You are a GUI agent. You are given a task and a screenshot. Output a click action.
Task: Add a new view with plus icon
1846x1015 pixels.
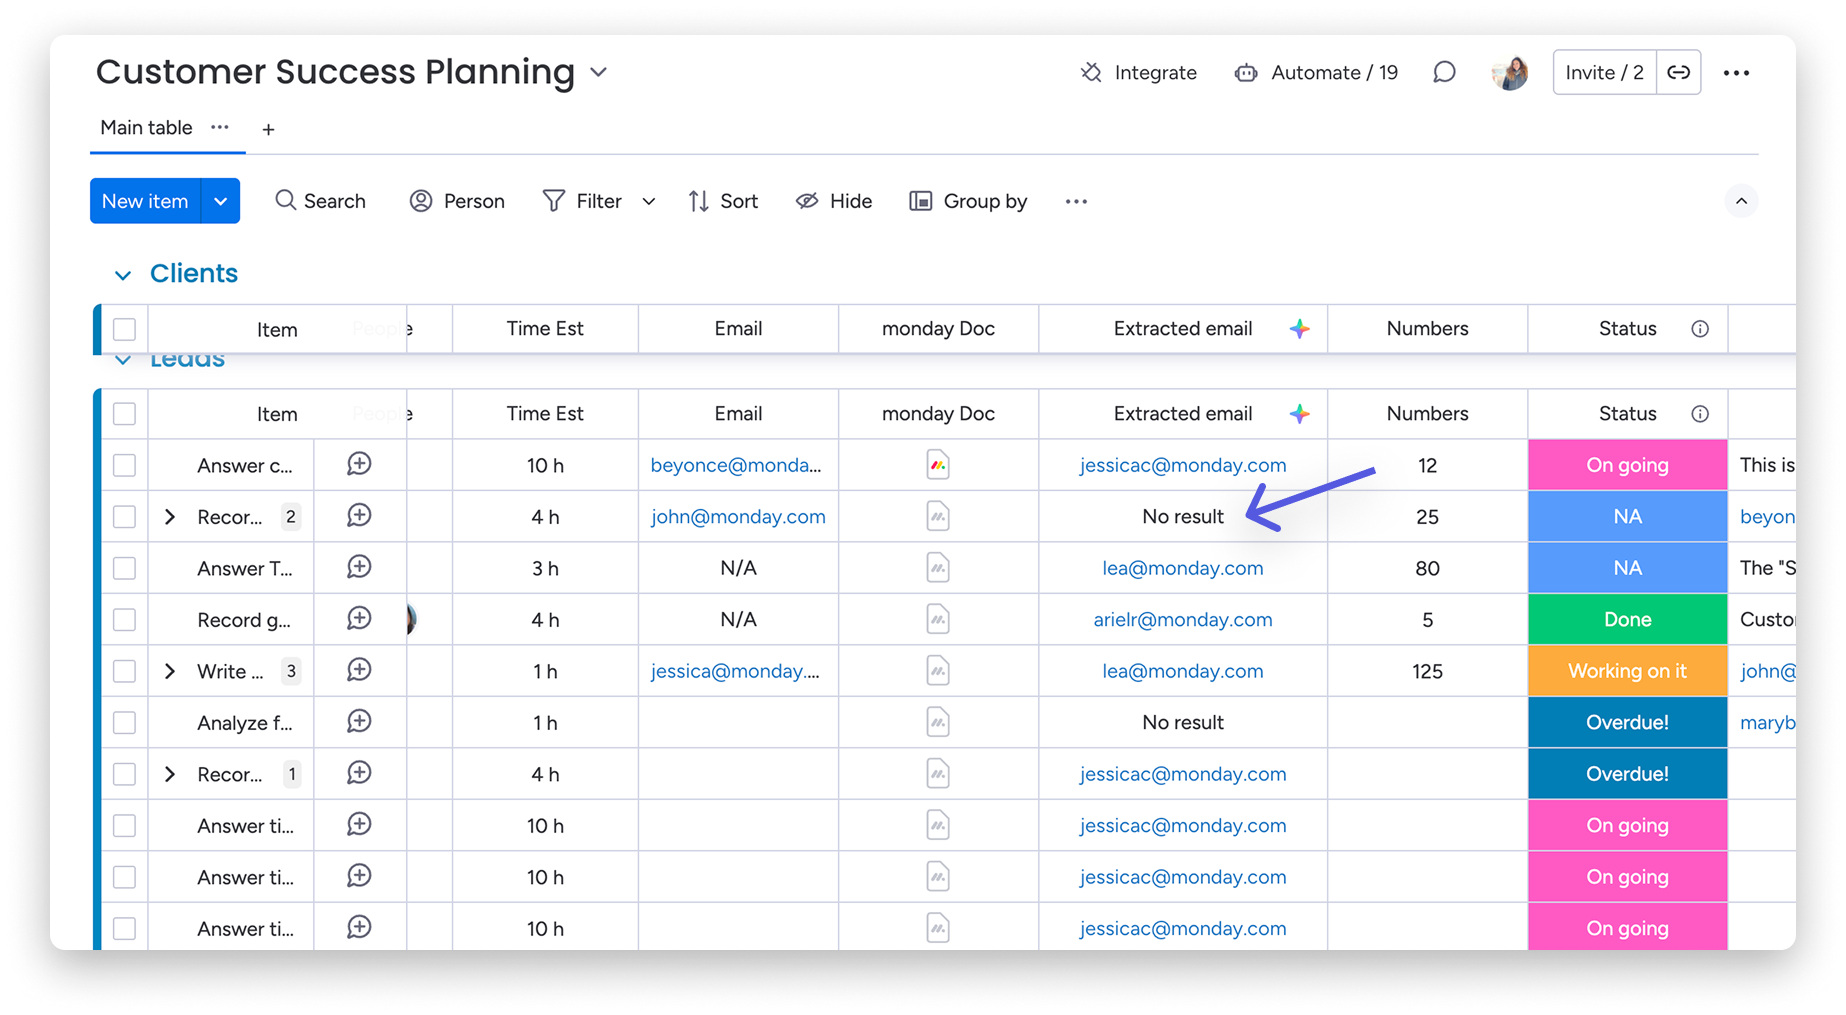[268, 129]
